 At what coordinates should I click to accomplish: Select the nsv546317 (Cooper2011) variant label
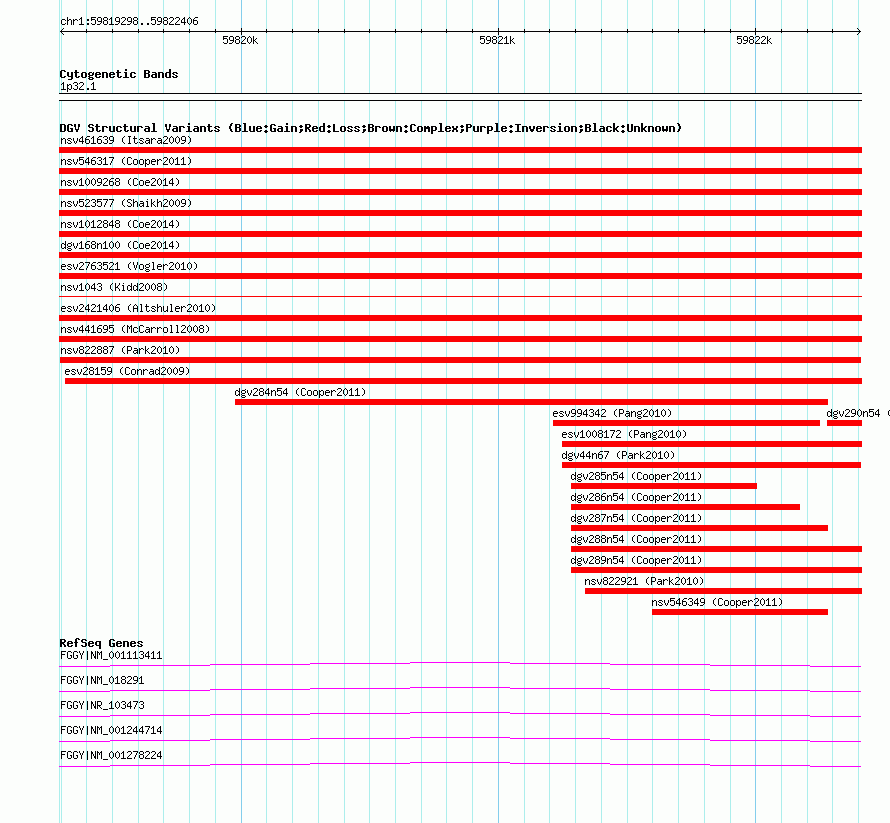[x=126, y=161]
